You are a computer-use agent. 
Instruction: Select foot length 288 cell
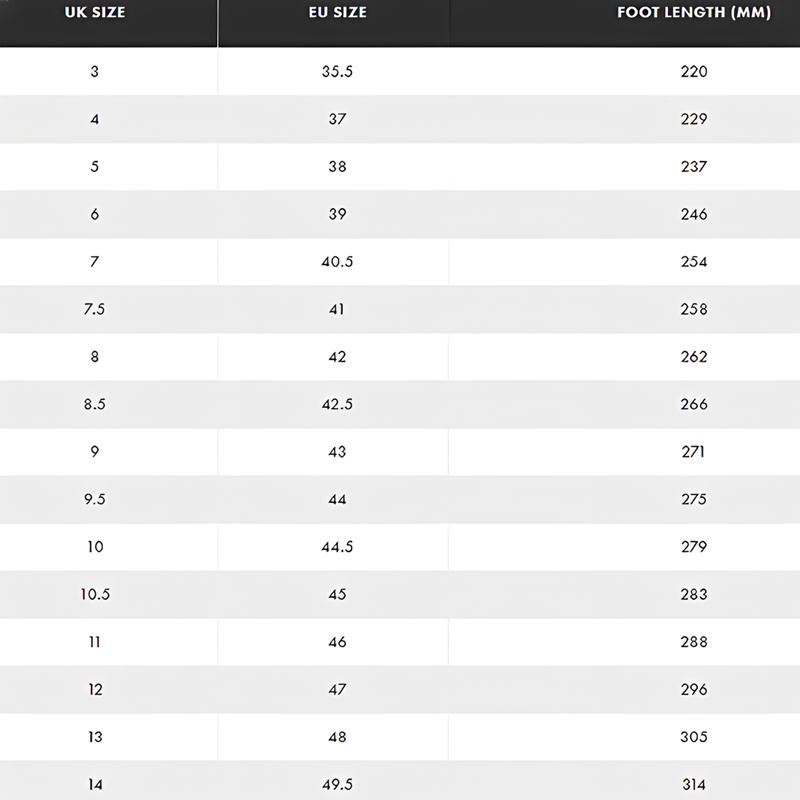pyautogui.click(x=693, y=642)
